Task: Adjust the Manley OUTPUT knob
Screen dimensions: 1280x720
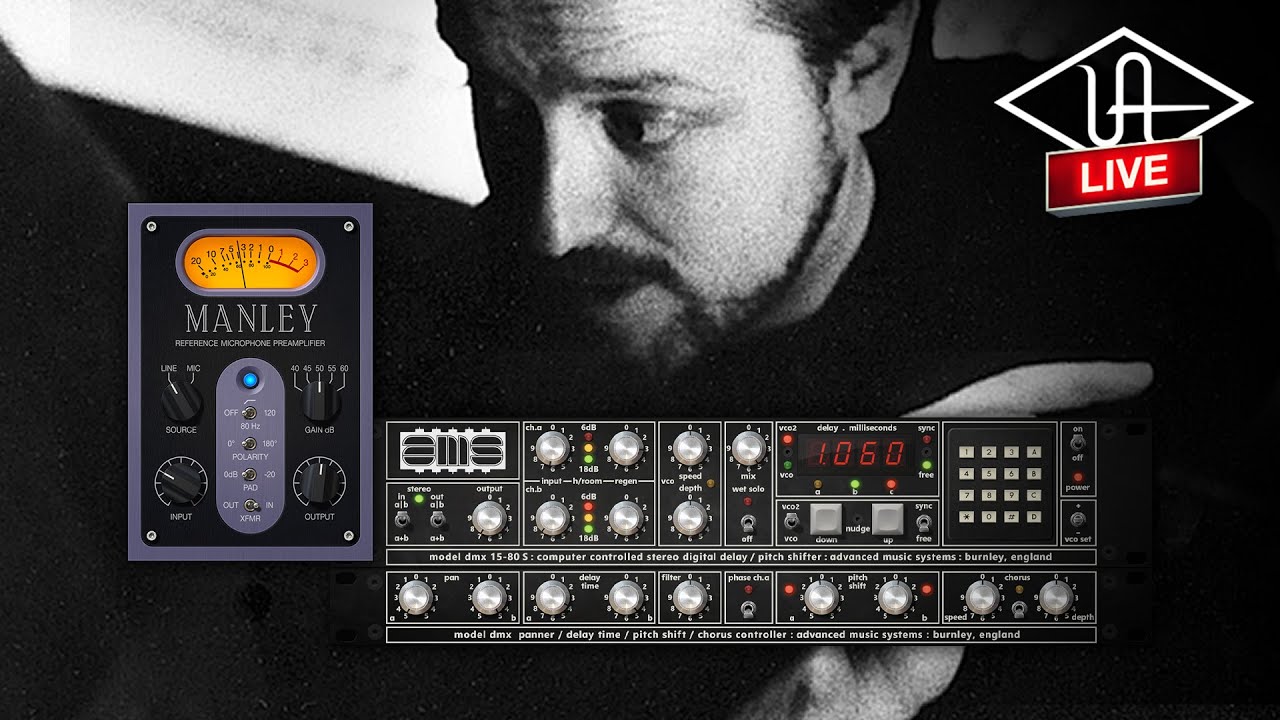Action: (x=319, y=482)
